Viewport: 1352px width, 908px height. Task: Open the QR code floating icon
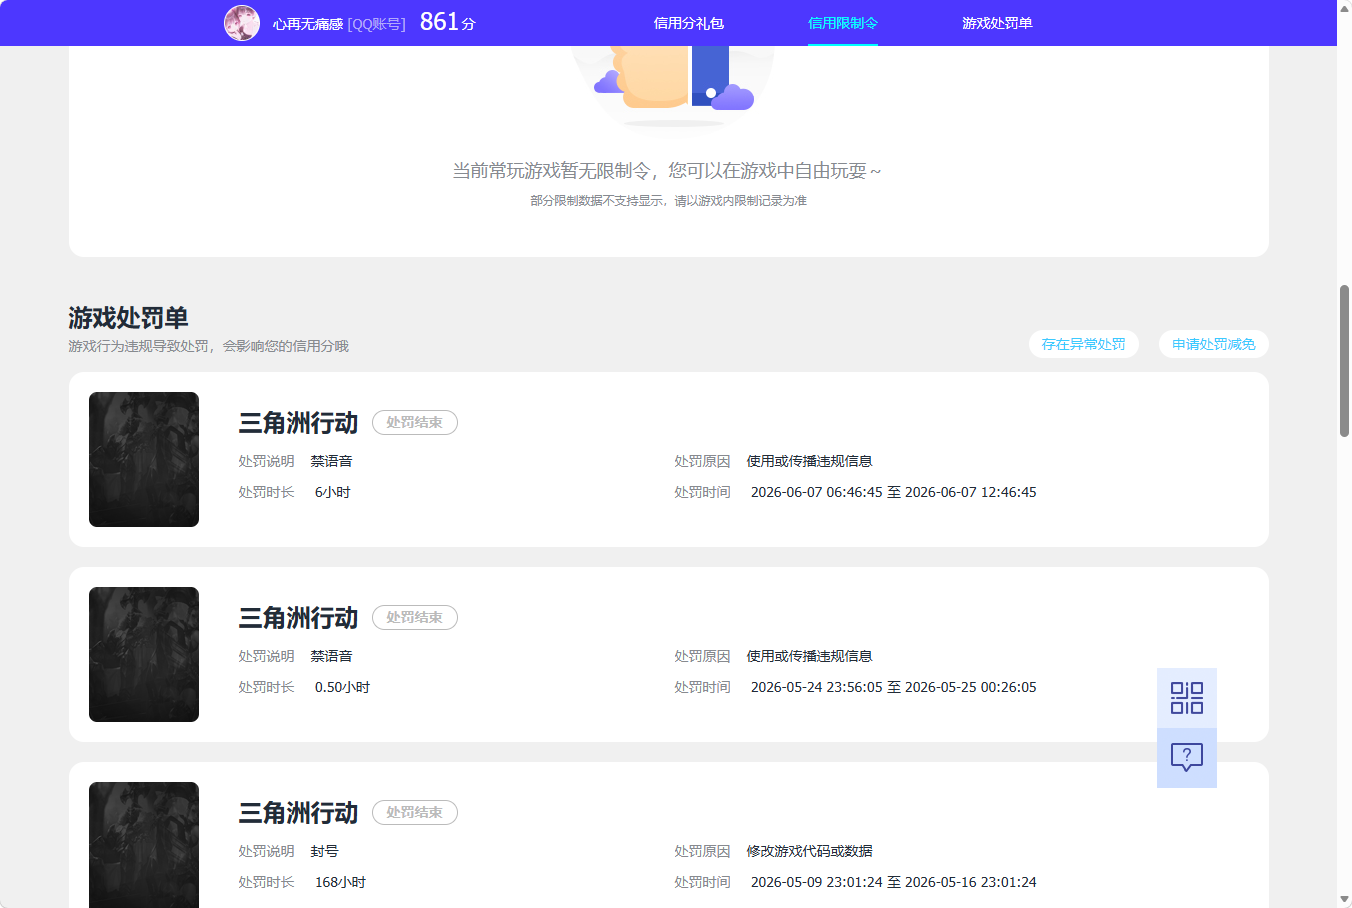pos(1187,698)
